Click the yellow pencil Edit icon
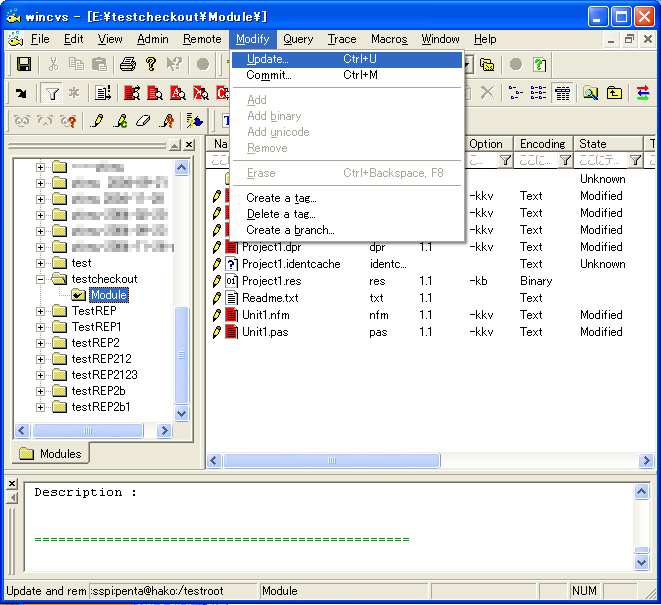This screenshot has width=661, height=605. (97, 121)
